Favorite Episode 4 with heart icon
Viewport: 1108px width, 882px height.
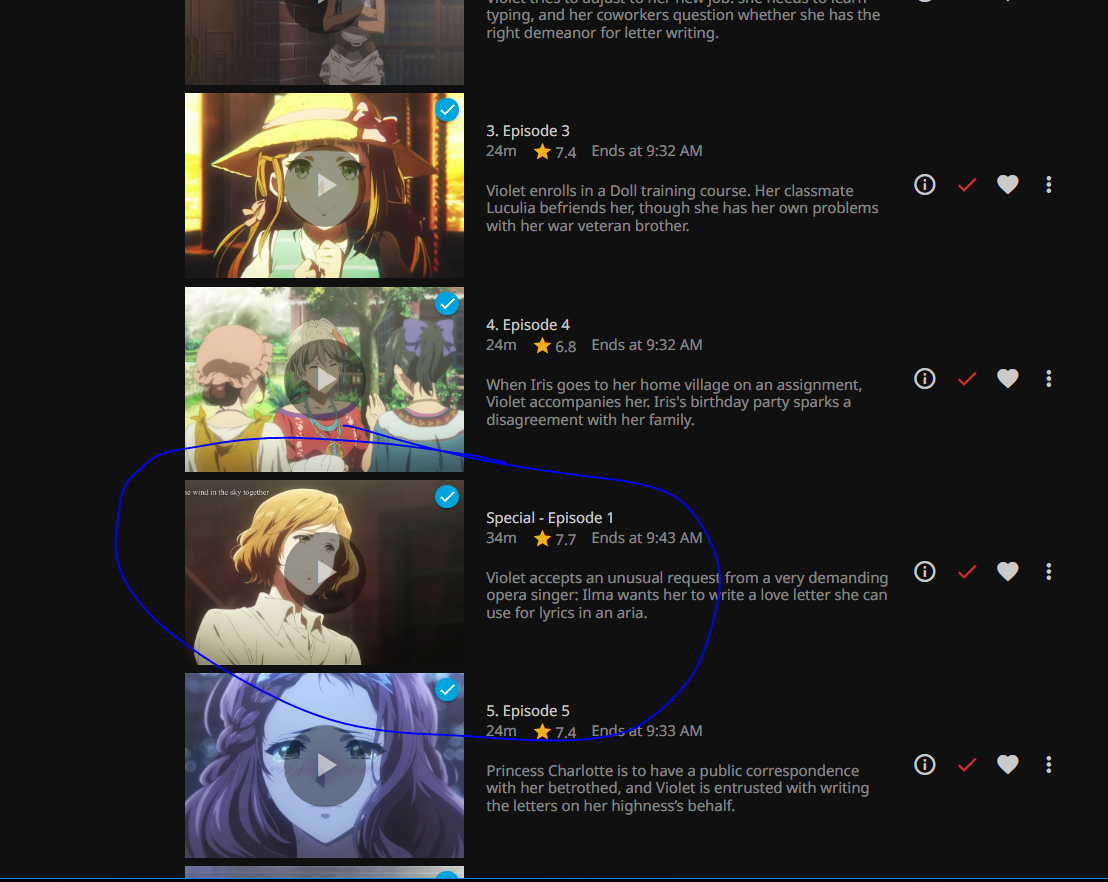coord(1008,379)
